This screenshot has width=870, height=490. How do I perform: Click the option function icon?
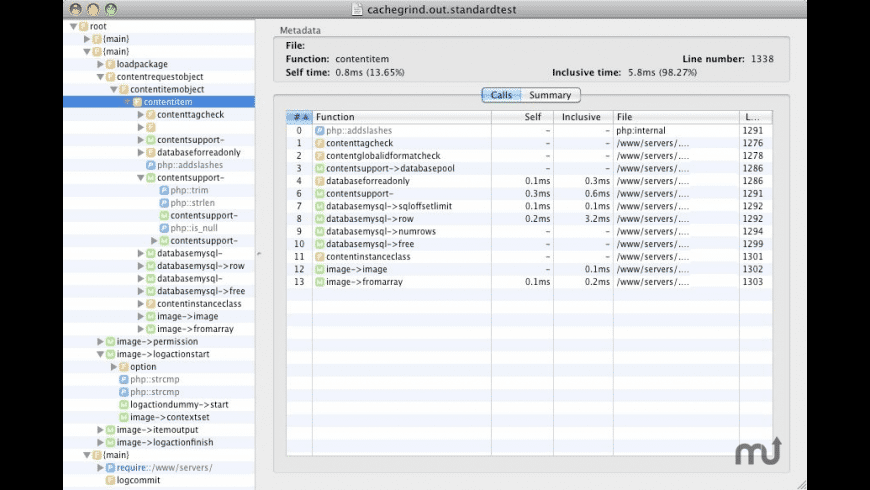[124, 367]
